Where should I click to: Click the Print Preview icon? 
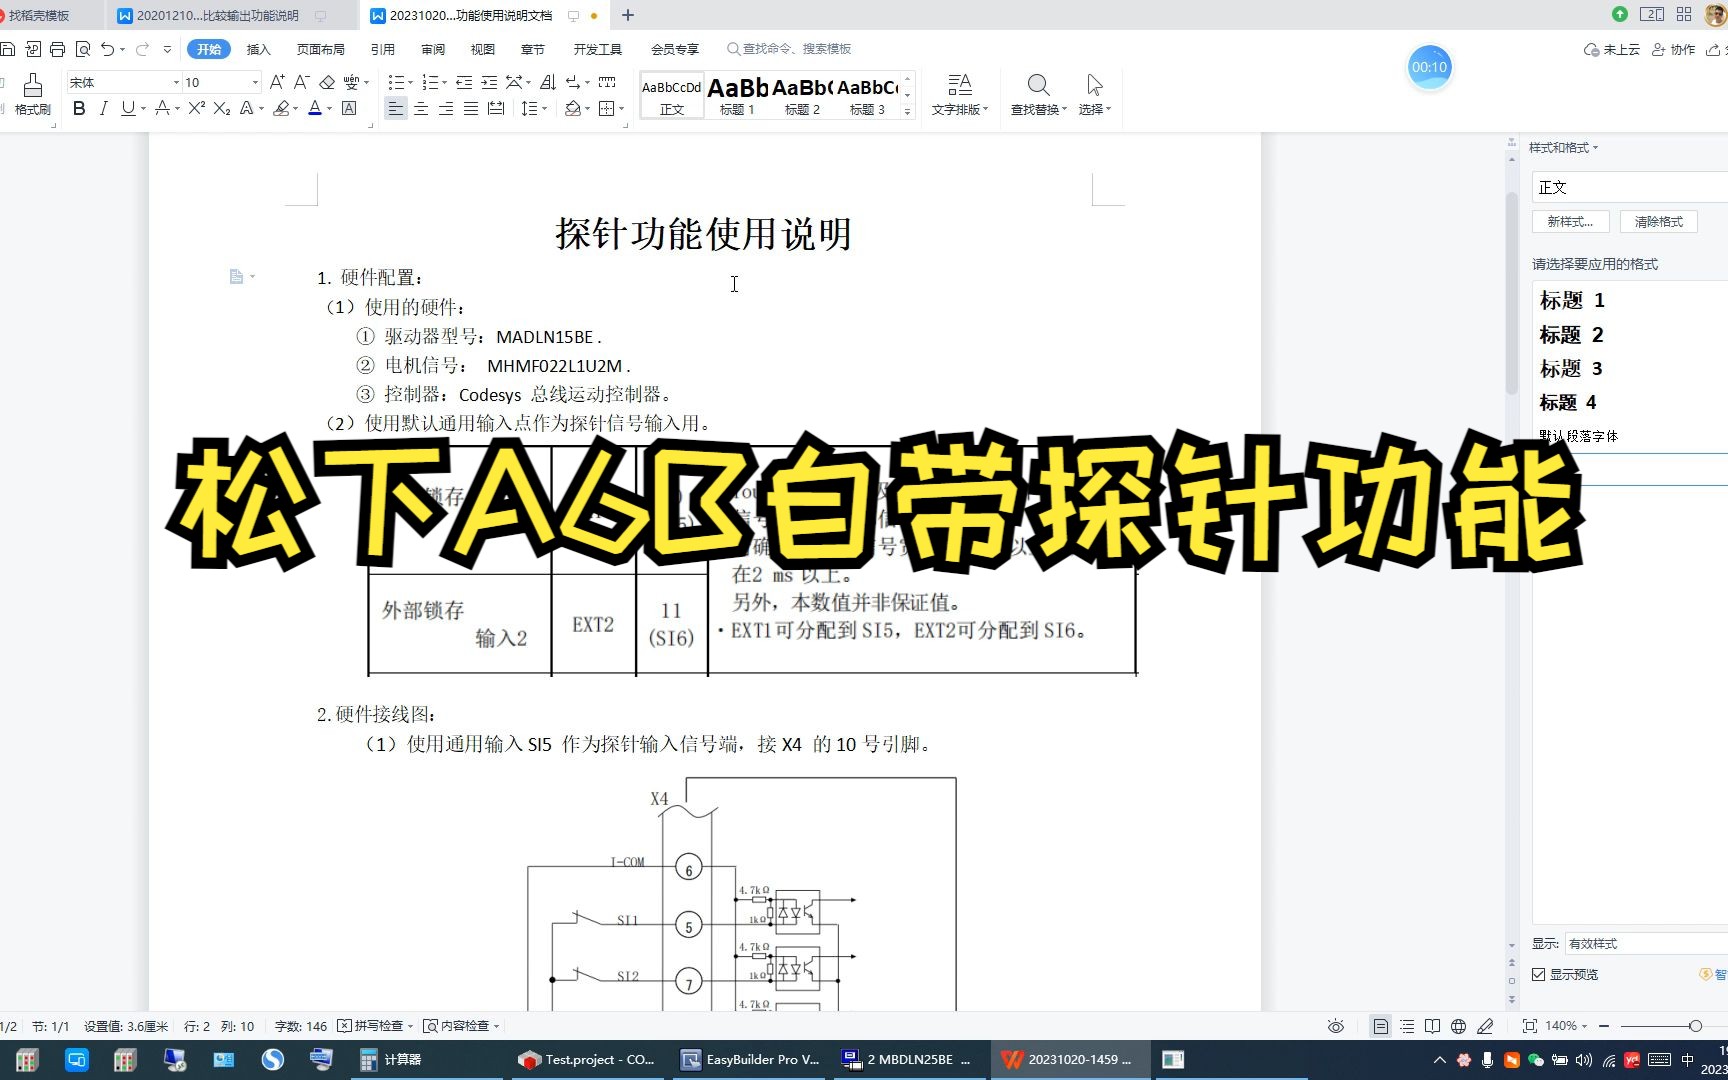83,48
